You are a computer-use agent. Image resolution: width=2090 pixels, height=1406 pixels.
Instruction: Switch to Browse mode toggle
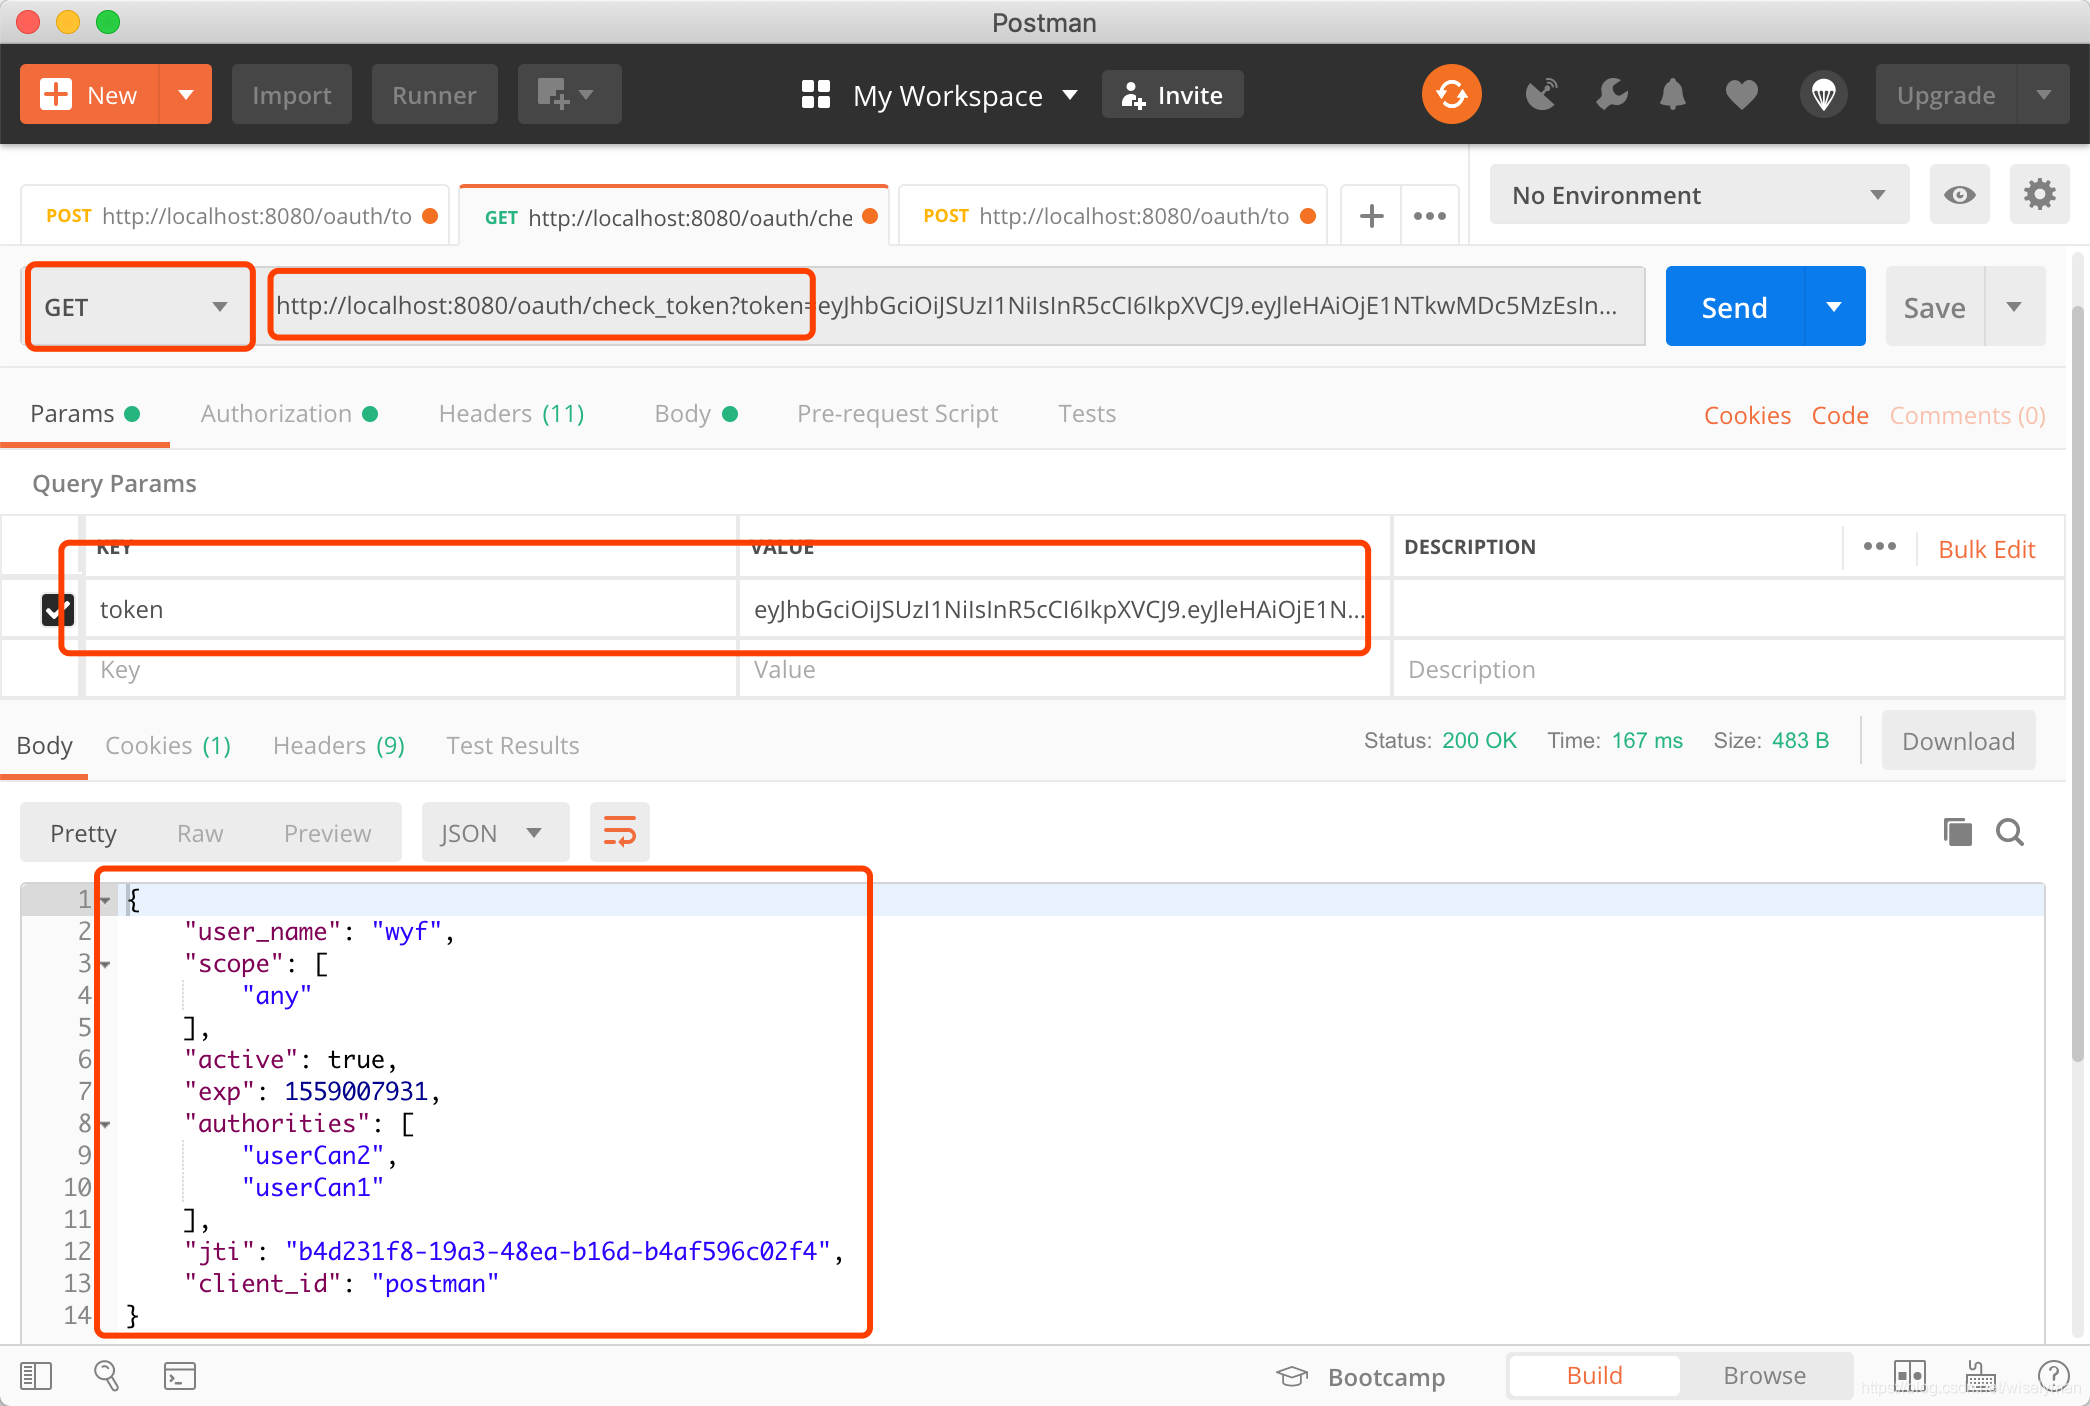coord(1764,1376)
